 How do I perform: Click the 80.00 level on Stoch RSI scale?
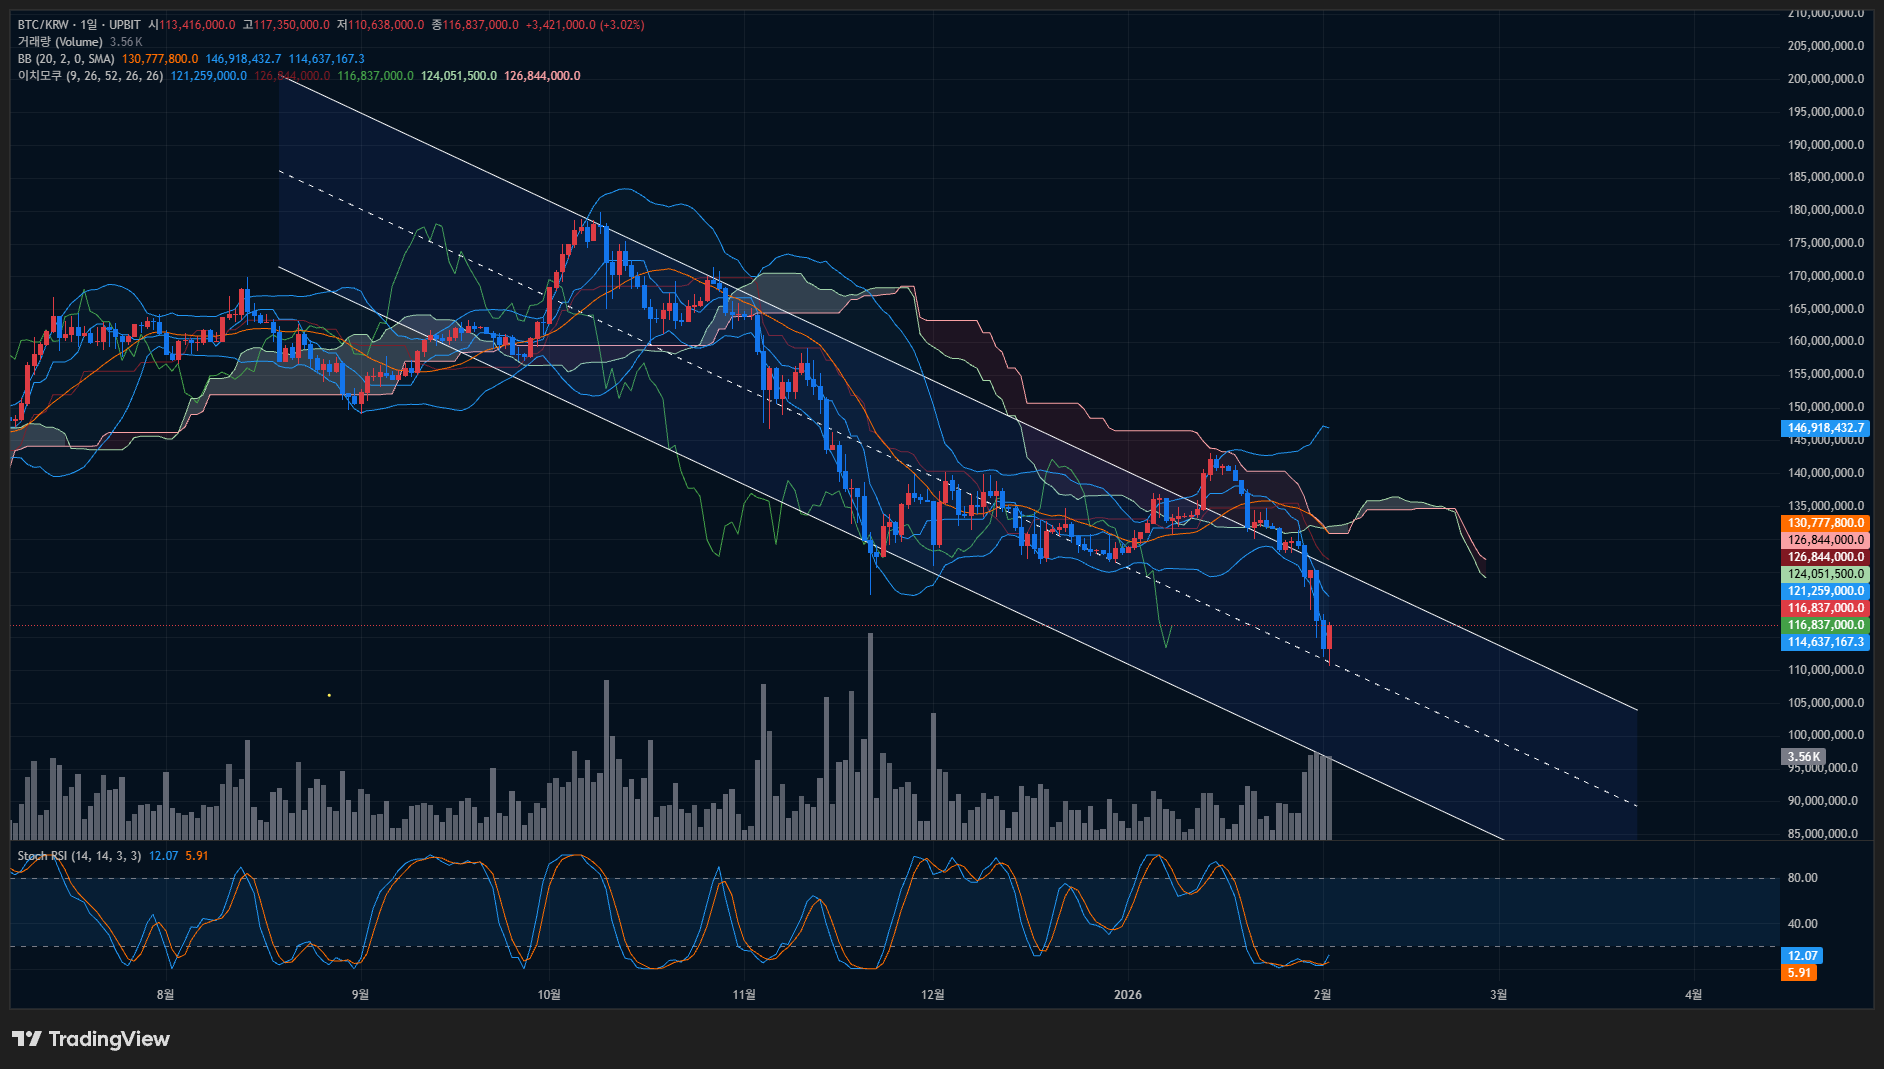[x=1802, y=878]
